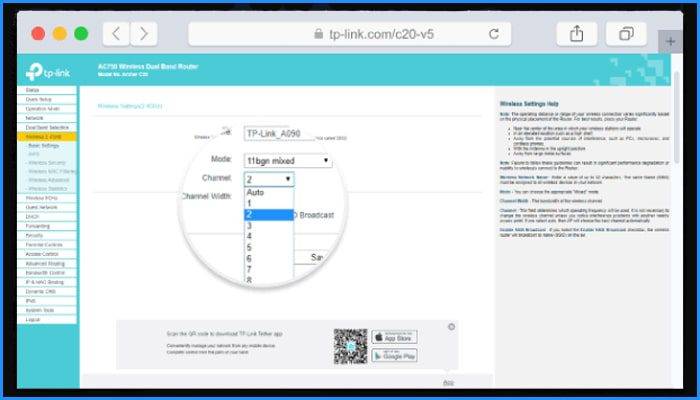Viewport: 700px width, 400px height.
Task: Open the Mode dropdown
Action: click(288, 160)
